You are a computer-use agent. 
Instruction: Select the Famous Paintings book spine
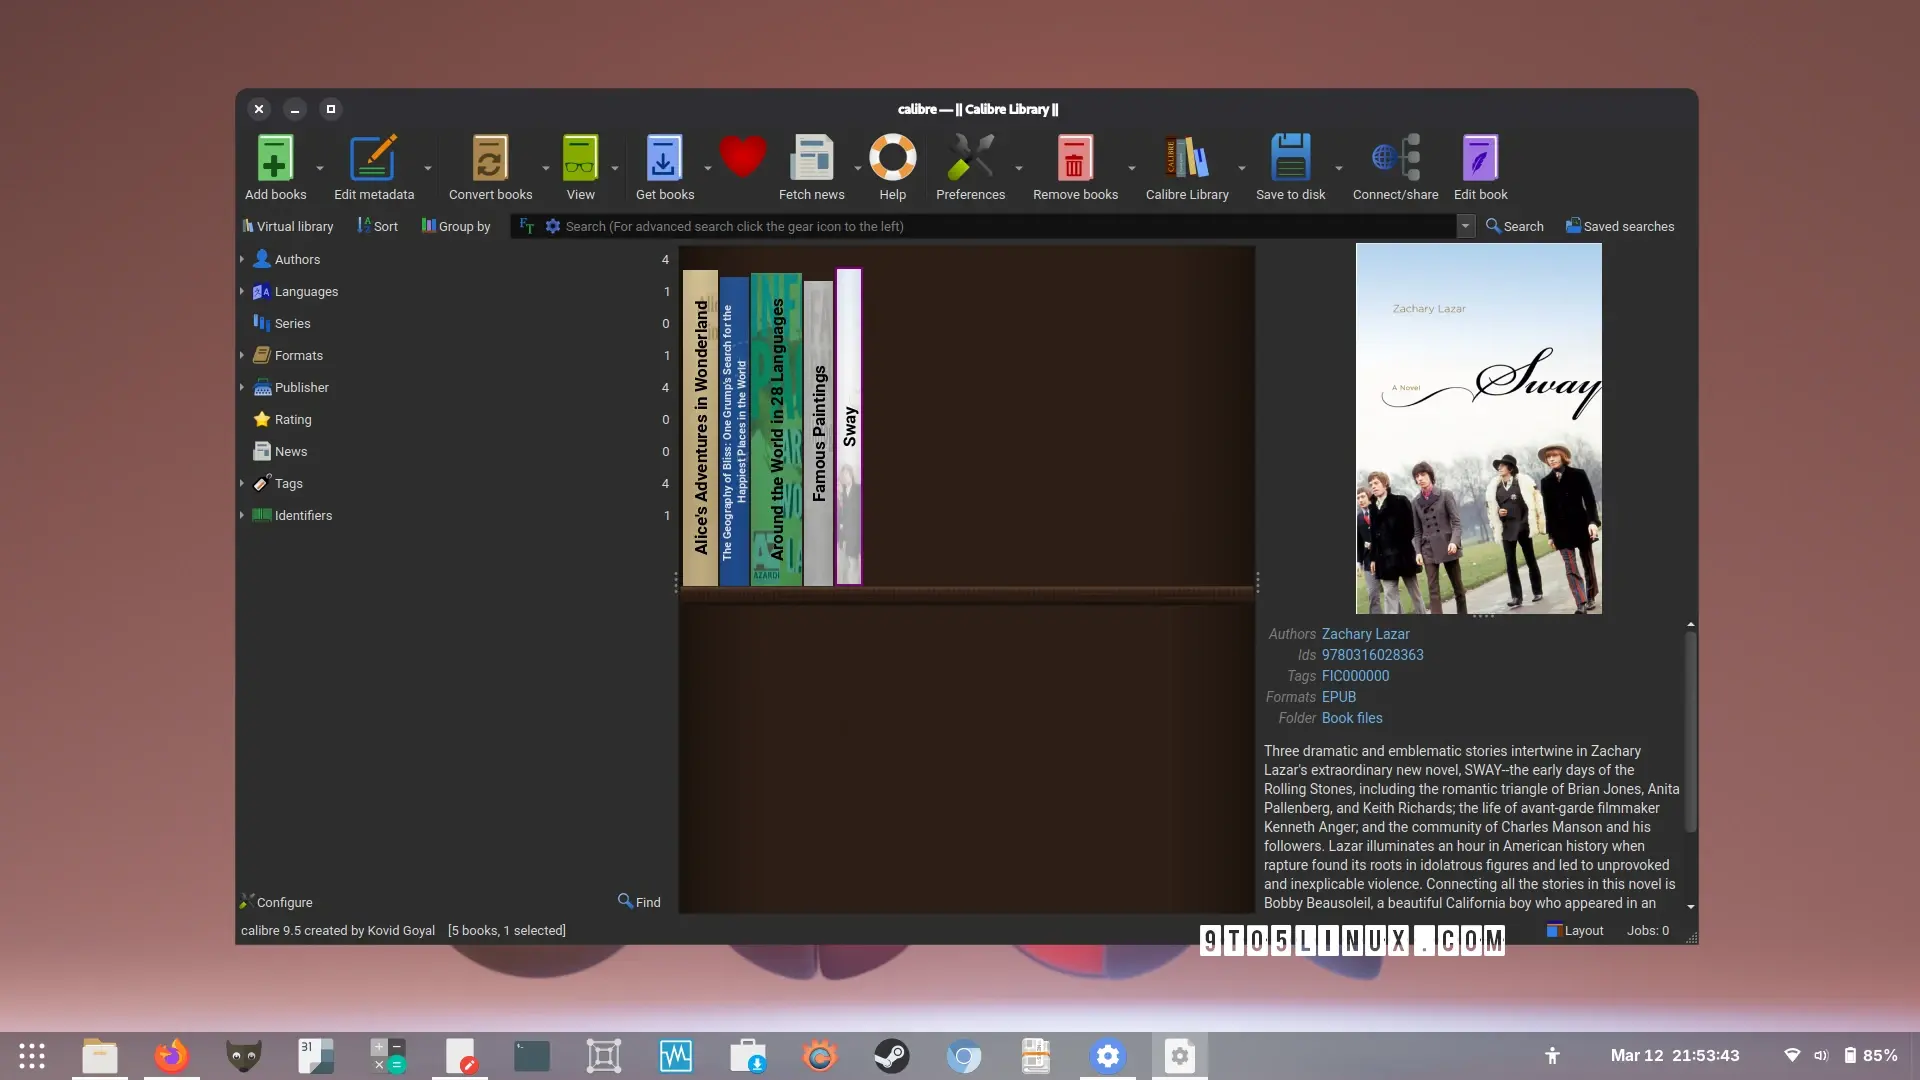tap(819, 432)
